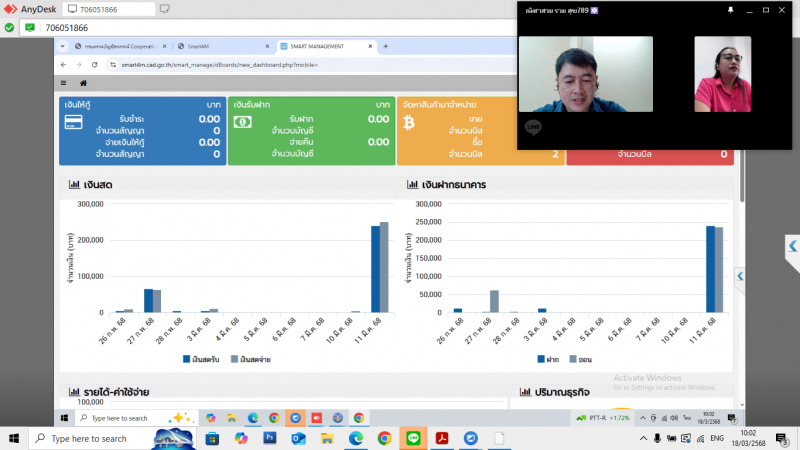
Task: Go back in remote browser
Action: point(63,65)
